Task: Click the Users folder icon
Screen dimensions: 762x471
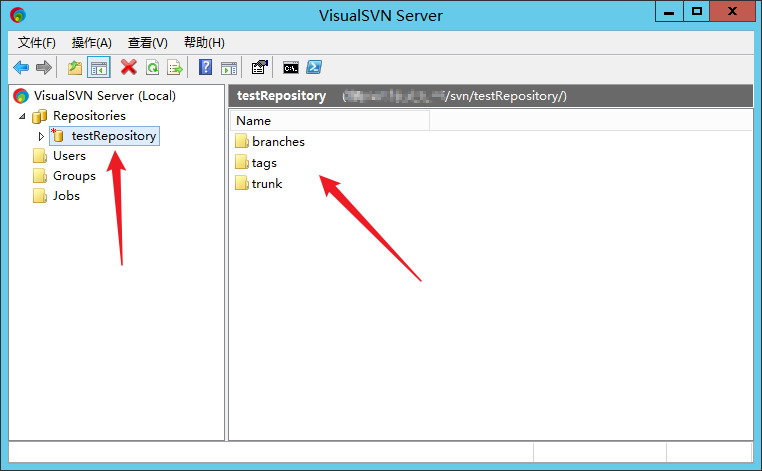Action: pos(39,156)
